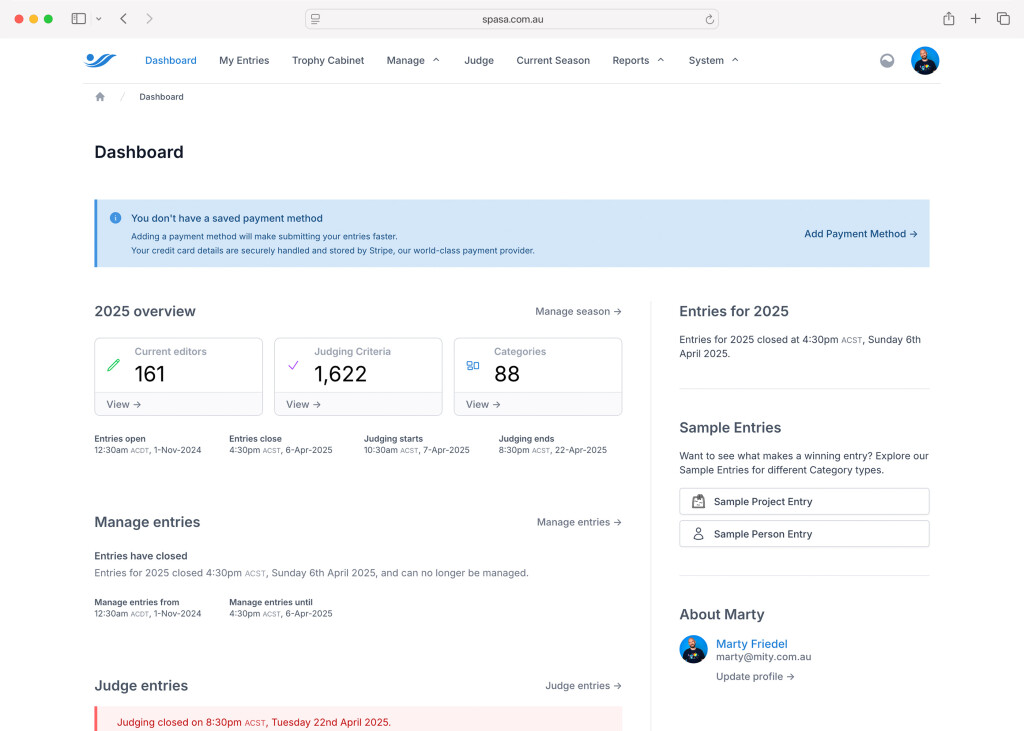Open the Safari share menu
1024x731 pixels.
(x=949, y=19)
